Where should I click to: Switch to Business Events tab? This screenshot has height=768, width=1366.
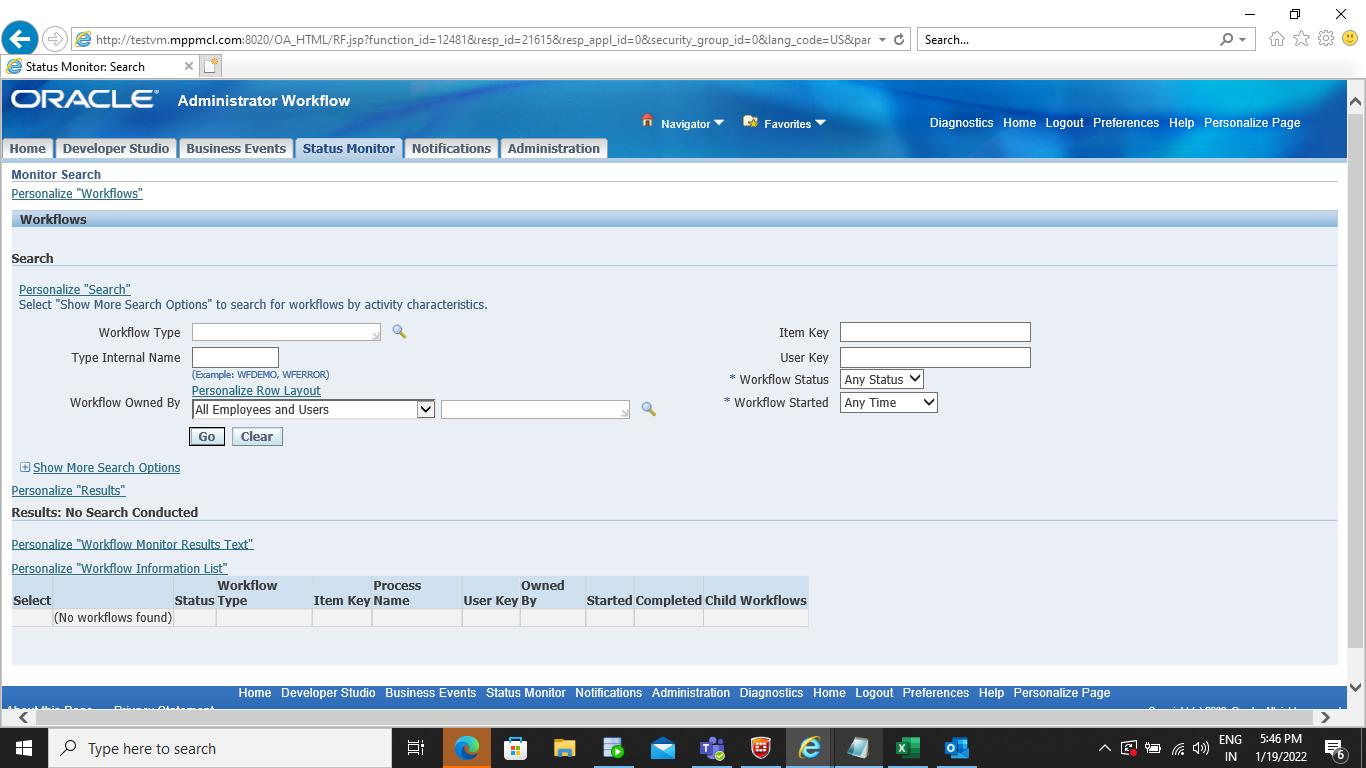(236, 148)
